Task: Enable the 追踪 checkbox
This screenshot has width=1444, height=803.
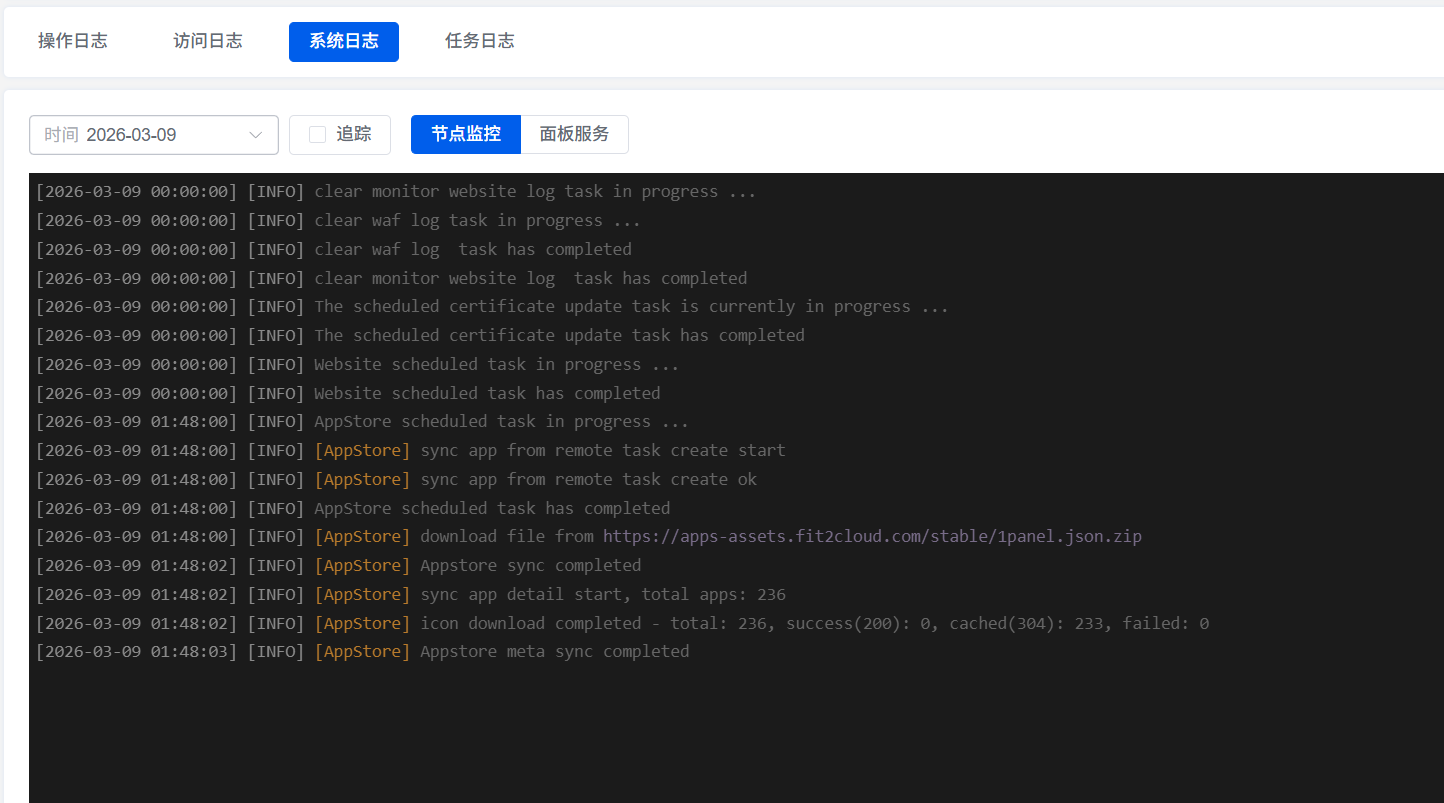Action: point(318,135)
